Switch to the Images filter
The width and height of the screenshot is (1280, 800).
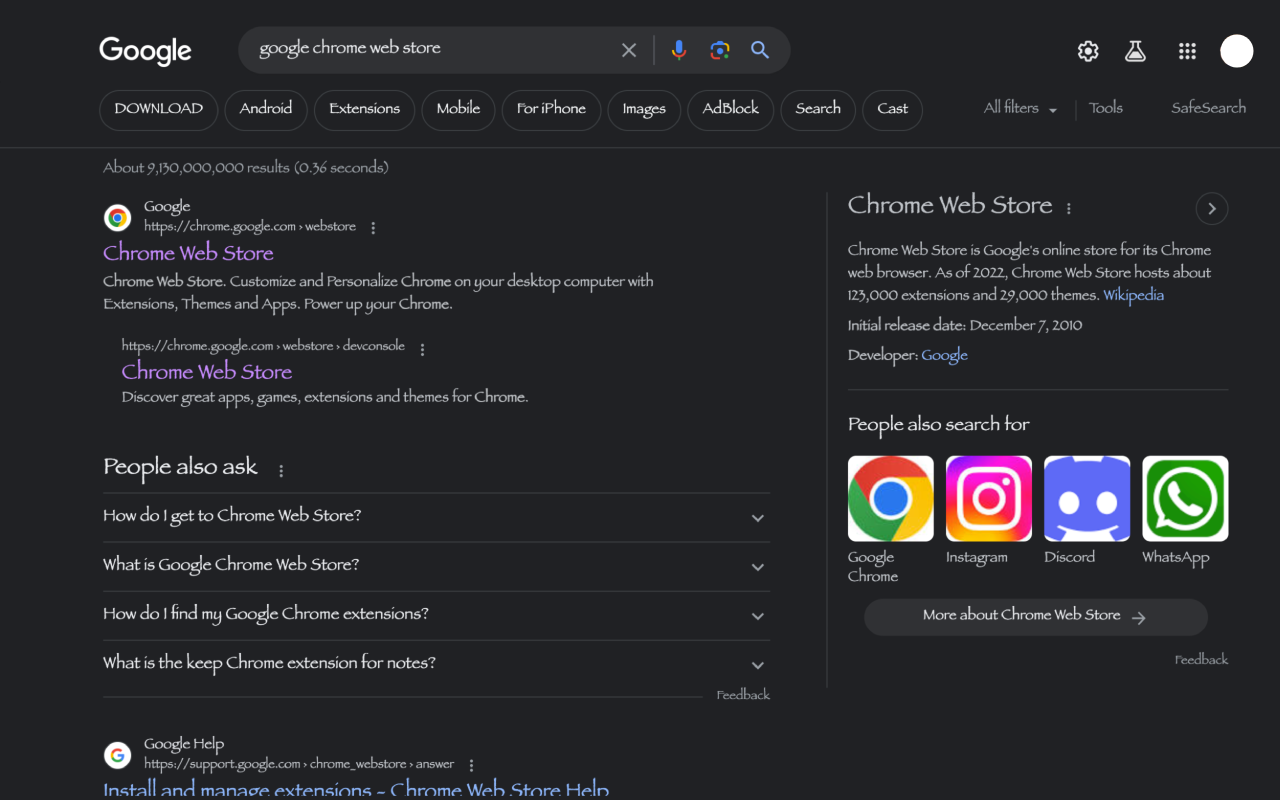pos(644,110)
